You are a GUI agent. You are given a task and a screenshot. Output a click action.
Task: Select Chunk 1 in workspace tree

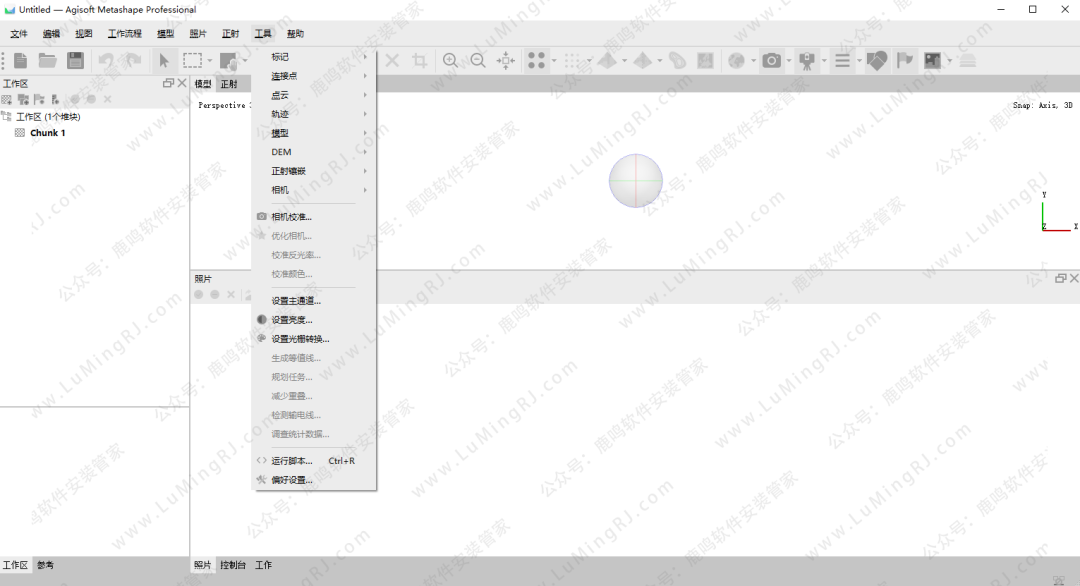point(47,133)
